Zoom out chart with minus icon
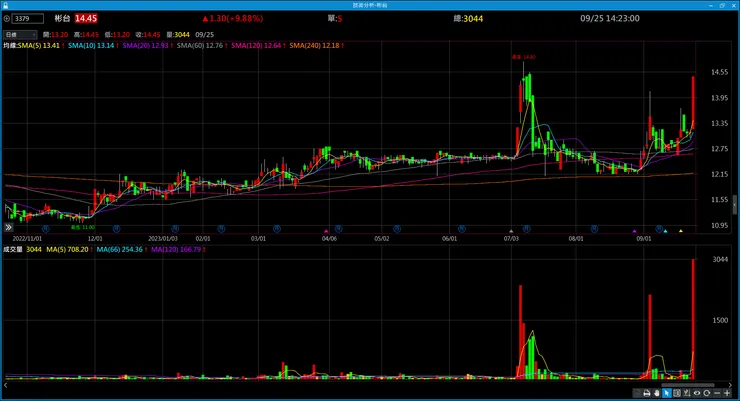Screen dimensions: 740x401 pos(717,393)
